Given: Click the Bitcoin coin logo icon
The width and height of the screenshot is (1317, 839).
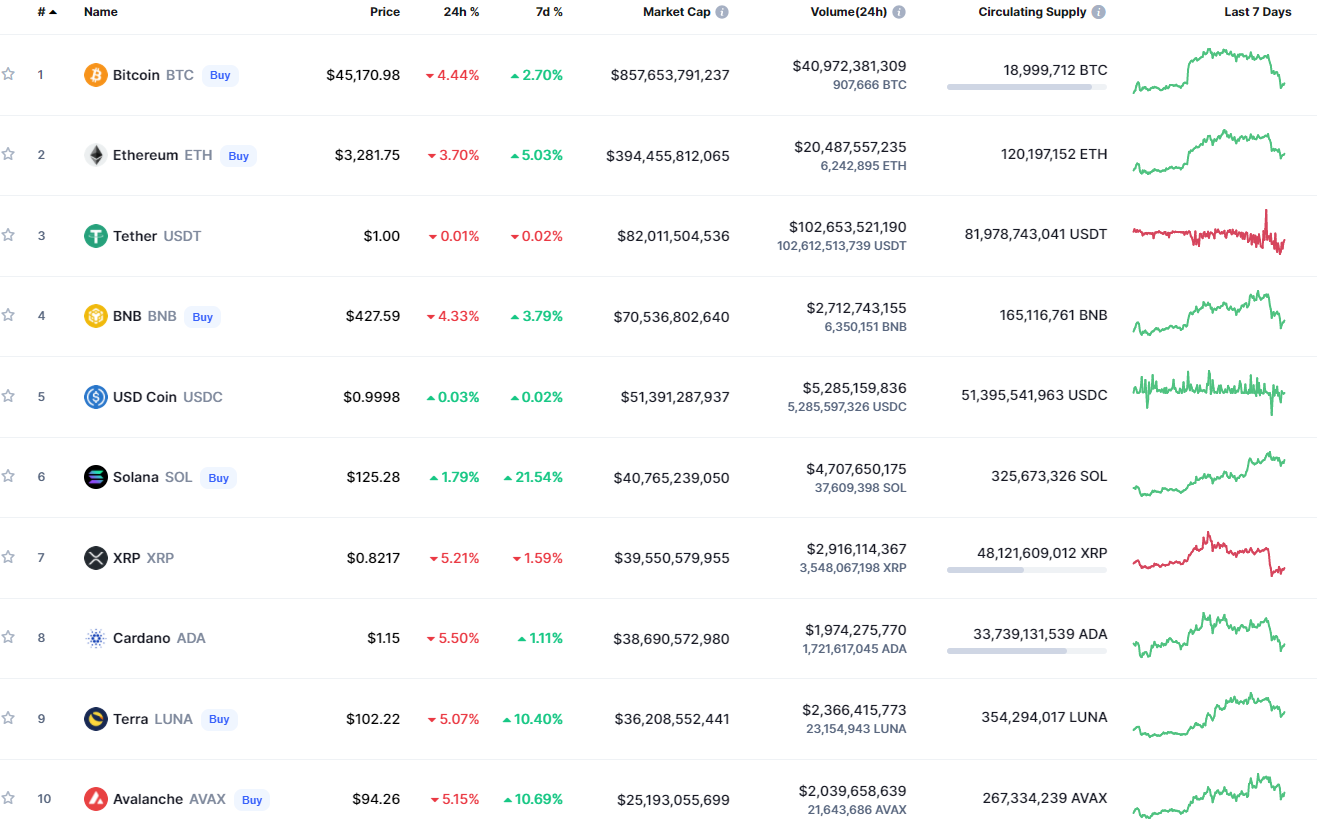Looking at the screenshot, I should pyautogui.click(x=96, y=75).
